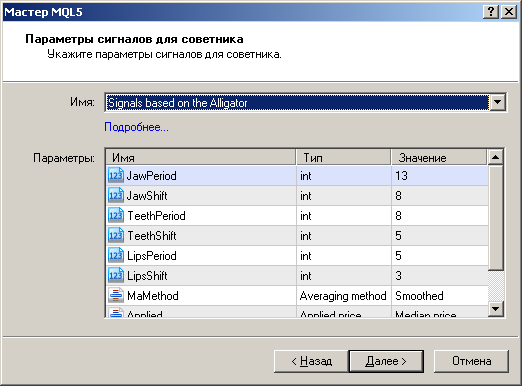Select the TeethShift parameter name
Screen dimensions: 522x386
tap(152, 236)
